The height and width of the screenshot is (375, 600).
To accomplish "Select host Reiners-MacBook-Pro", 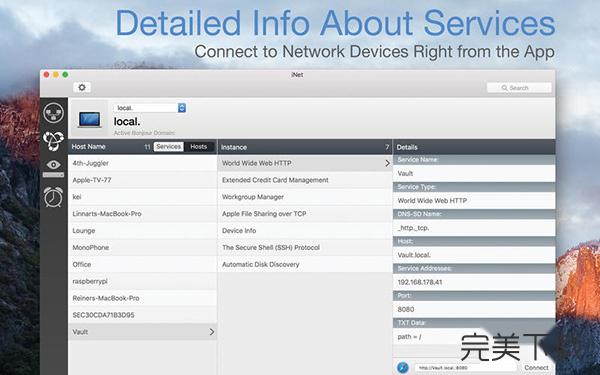I will click(x=142, y=298).
